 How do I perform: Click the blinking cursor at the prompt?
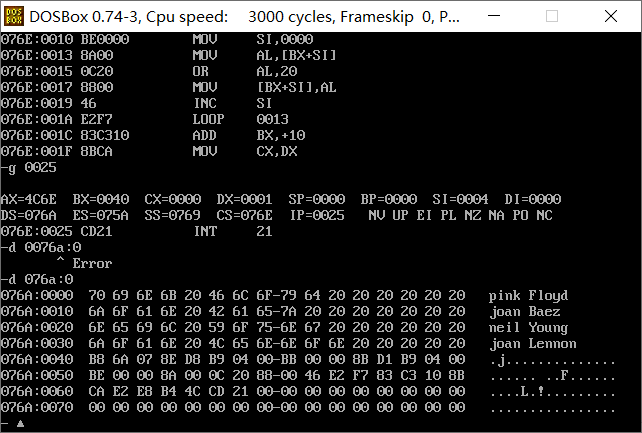click(x=20, y=424)
